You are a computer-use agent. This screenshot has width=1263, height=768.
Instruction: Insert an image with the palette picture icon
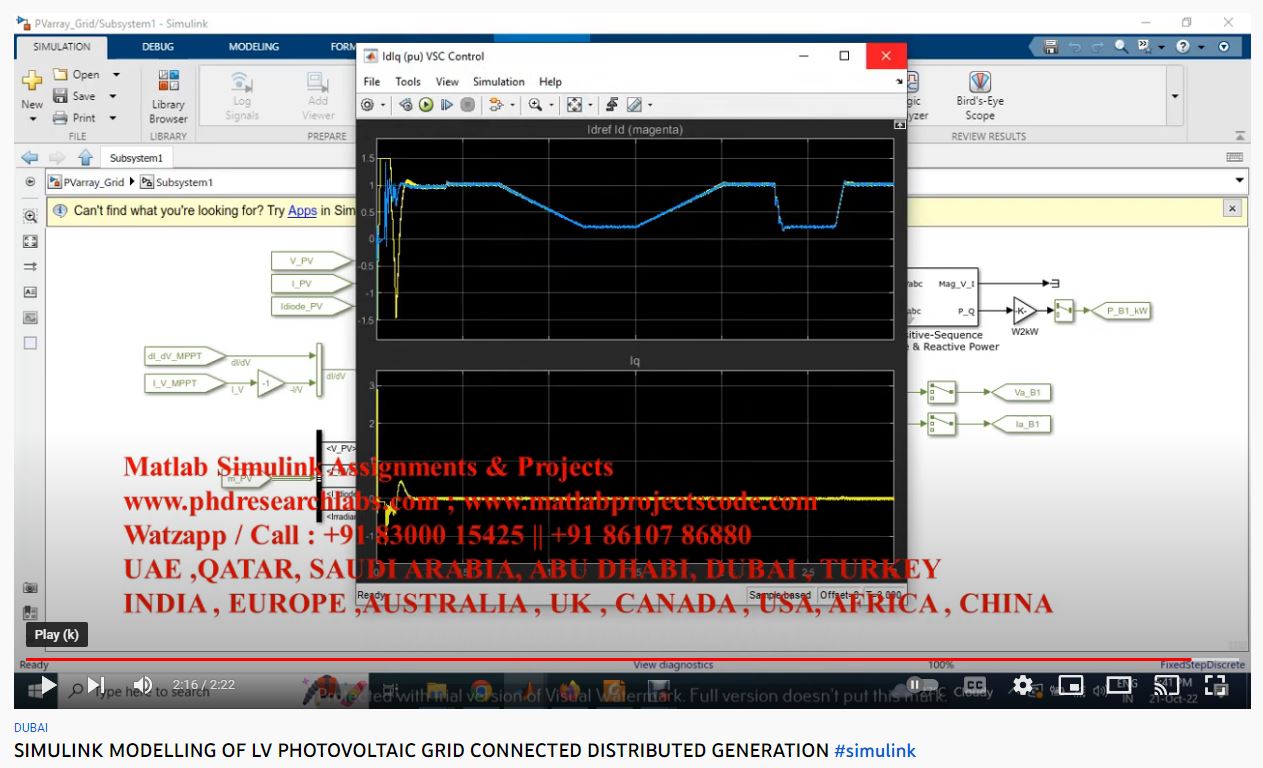point(30,318)
